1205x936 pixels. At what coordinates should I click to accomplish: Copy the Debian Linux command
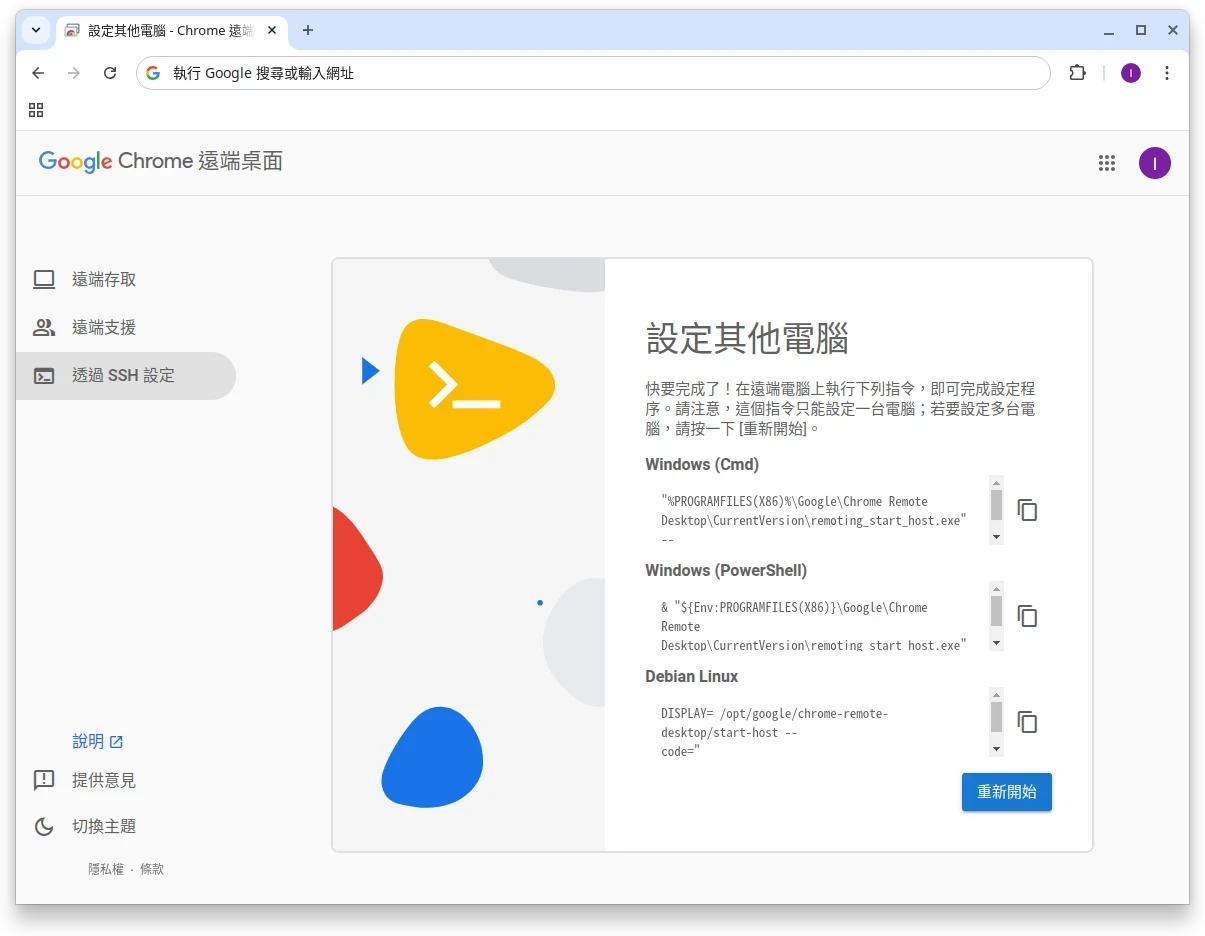click(1027, 722)
